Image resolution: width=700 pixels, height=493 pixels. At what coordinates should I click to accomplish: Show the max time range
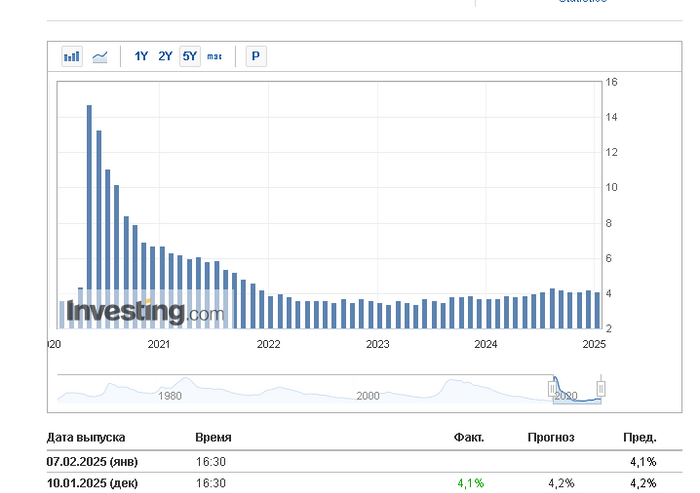click(x=215, y=56)
